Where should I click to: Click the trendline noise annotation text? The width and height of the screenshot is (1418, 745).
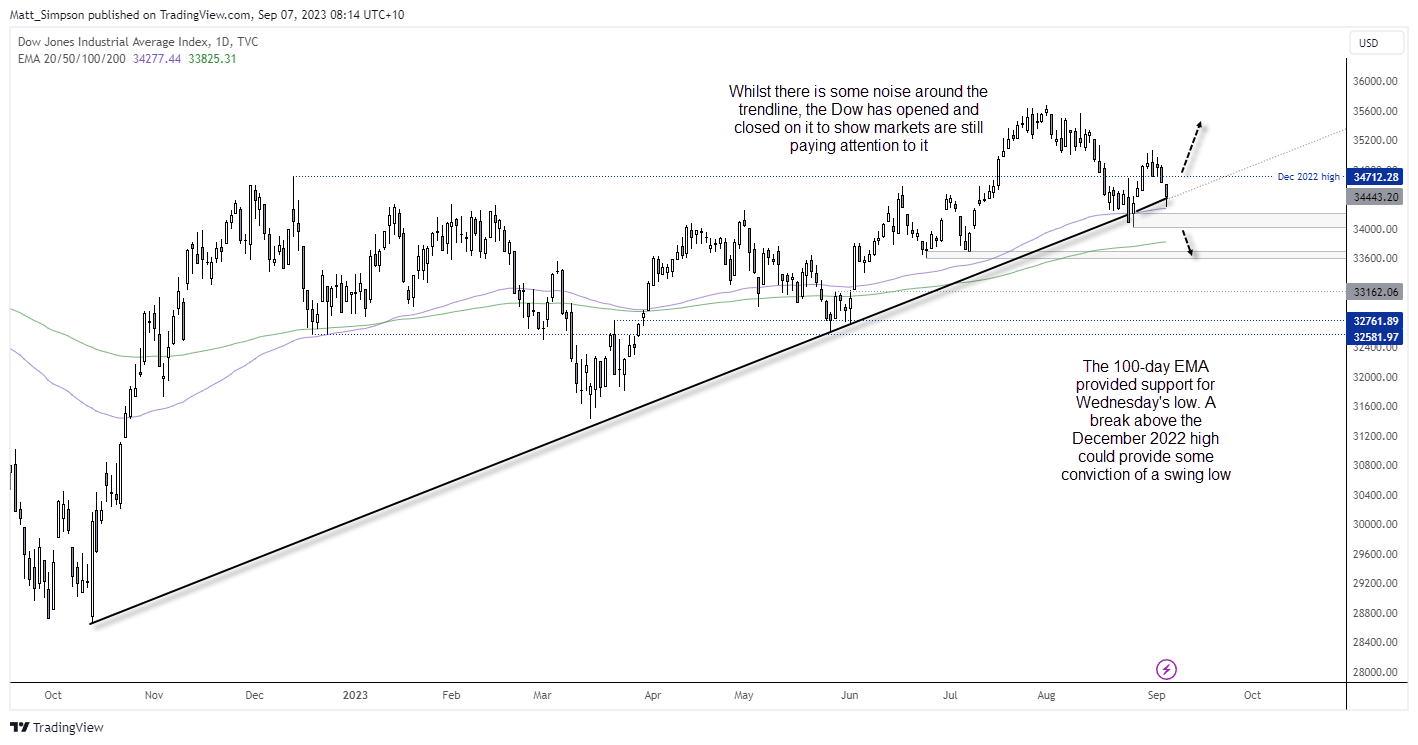point(858,119)
